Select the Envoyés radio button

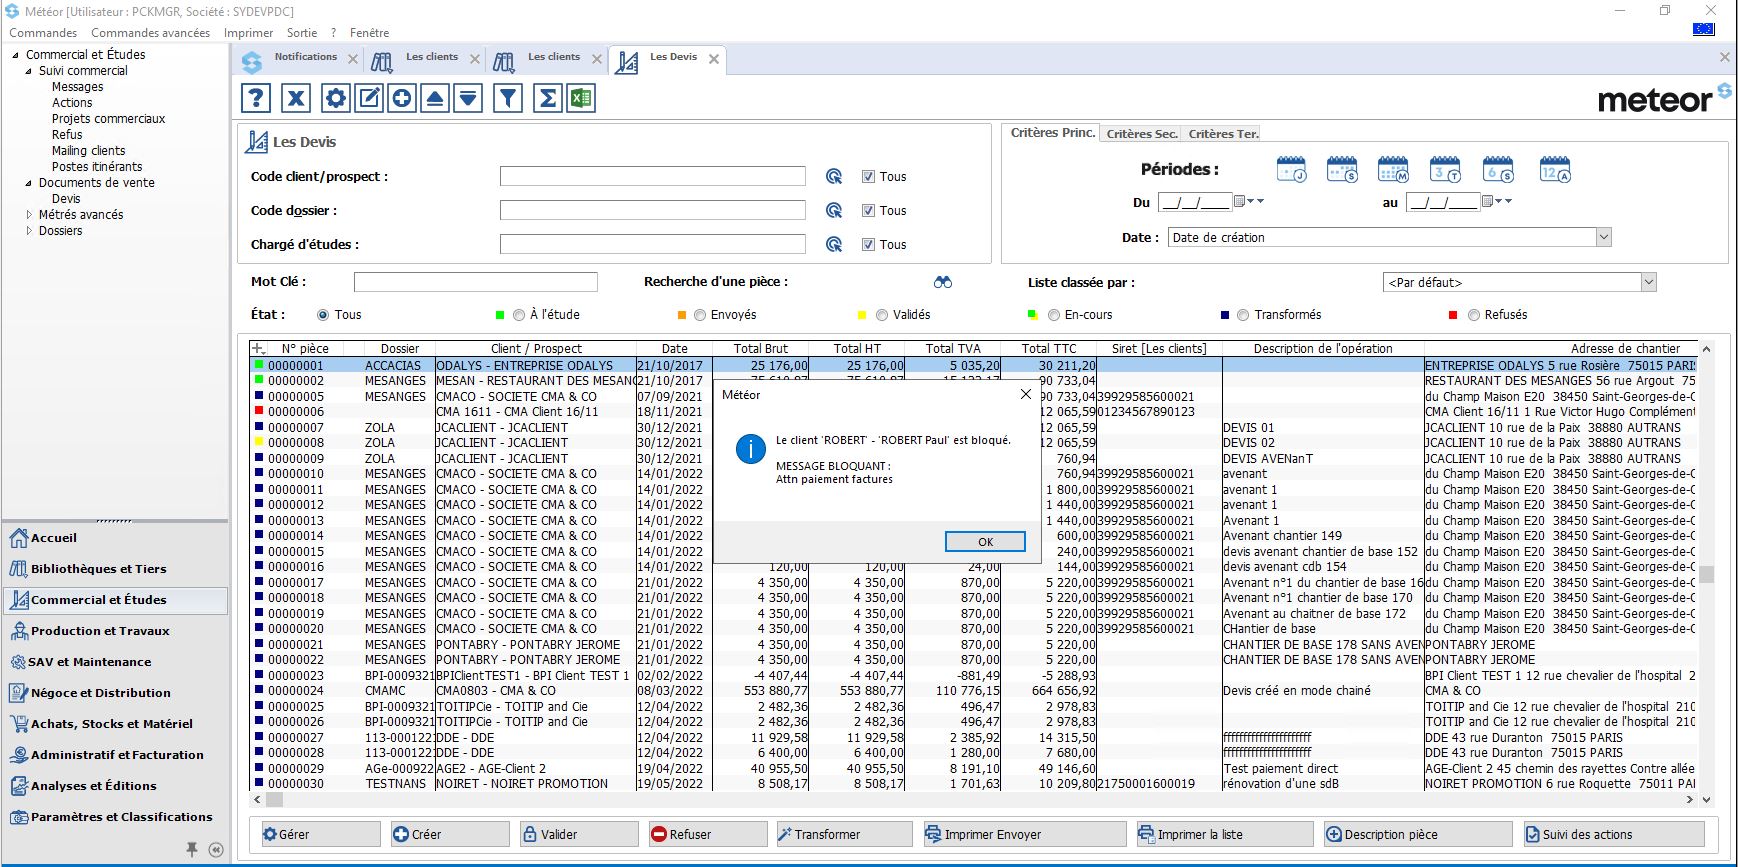700,315
